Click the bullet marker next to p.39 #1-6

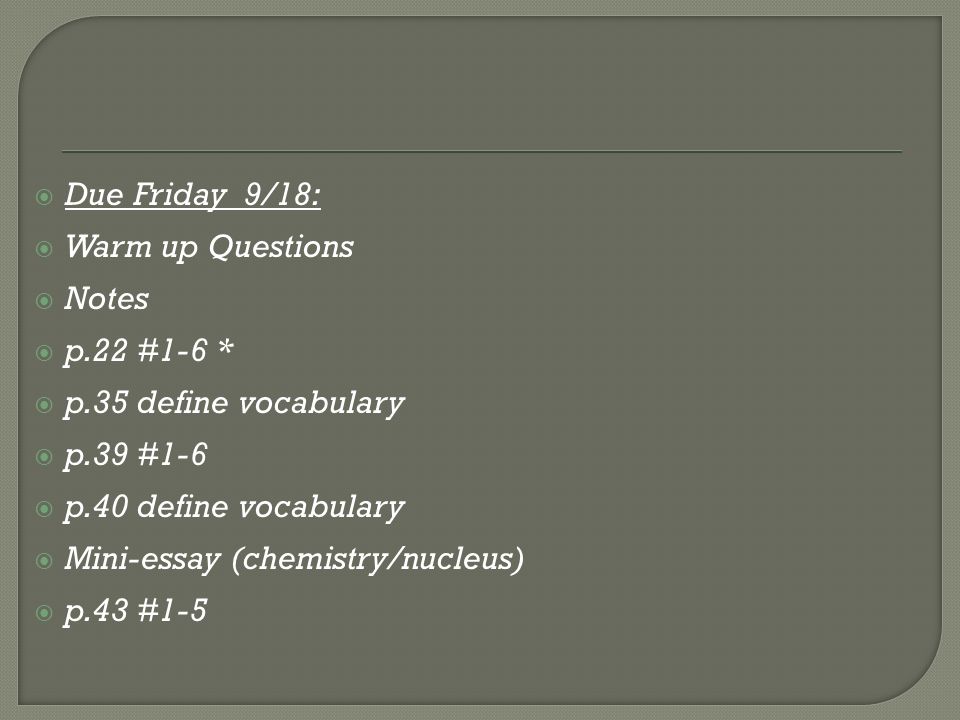pos(44,457)
